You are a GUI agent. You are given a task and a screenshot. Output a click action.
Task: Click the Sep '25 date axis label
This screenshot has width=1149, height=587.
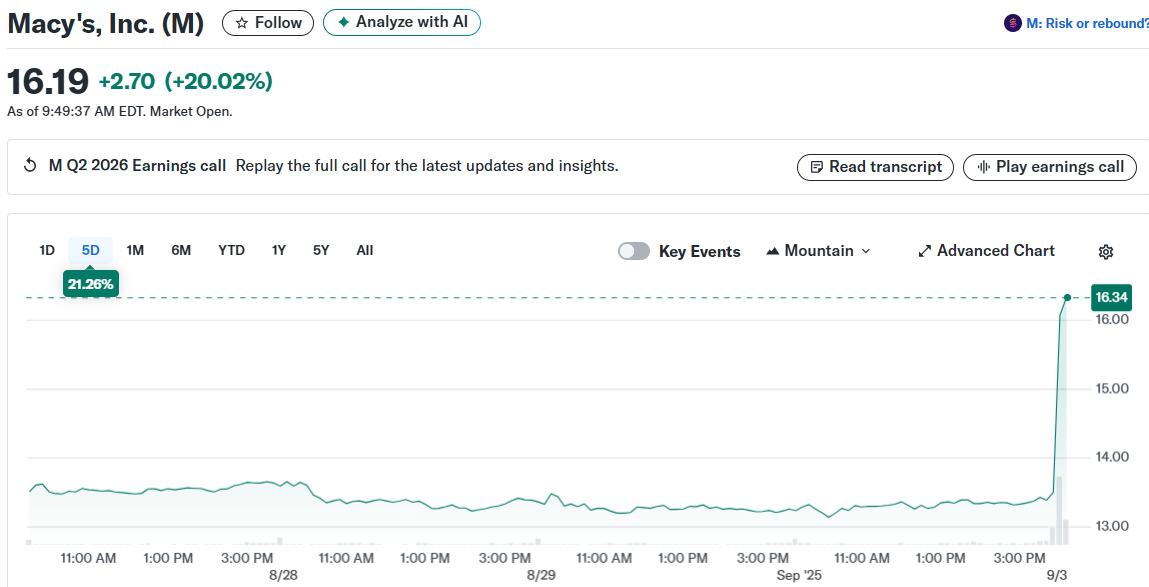coord(799,575)
